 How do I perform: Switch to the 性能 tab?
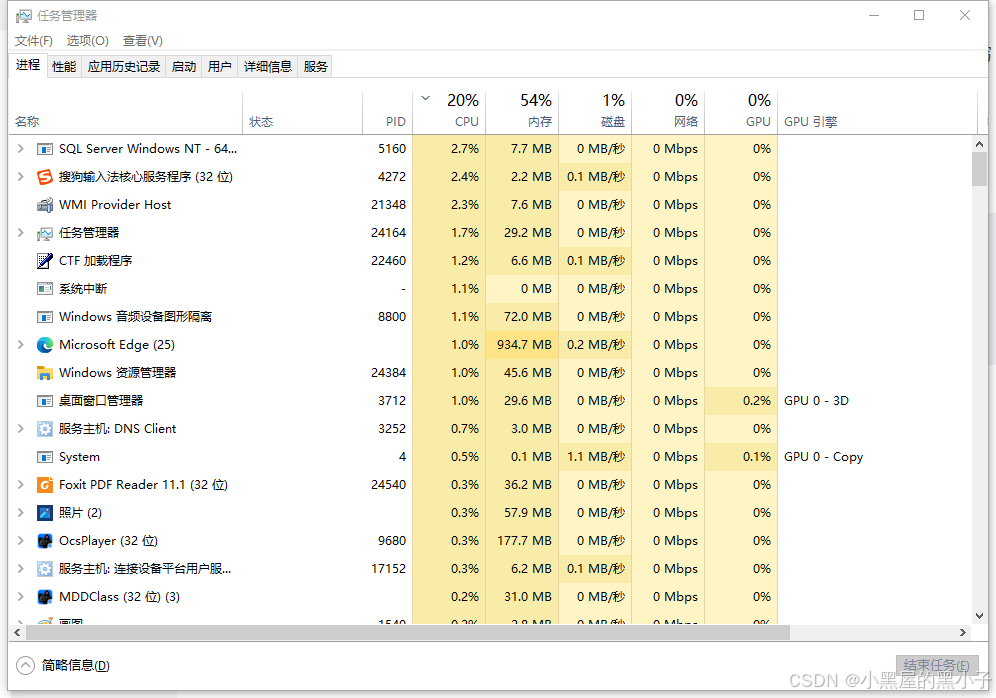(x=64, y=67)
